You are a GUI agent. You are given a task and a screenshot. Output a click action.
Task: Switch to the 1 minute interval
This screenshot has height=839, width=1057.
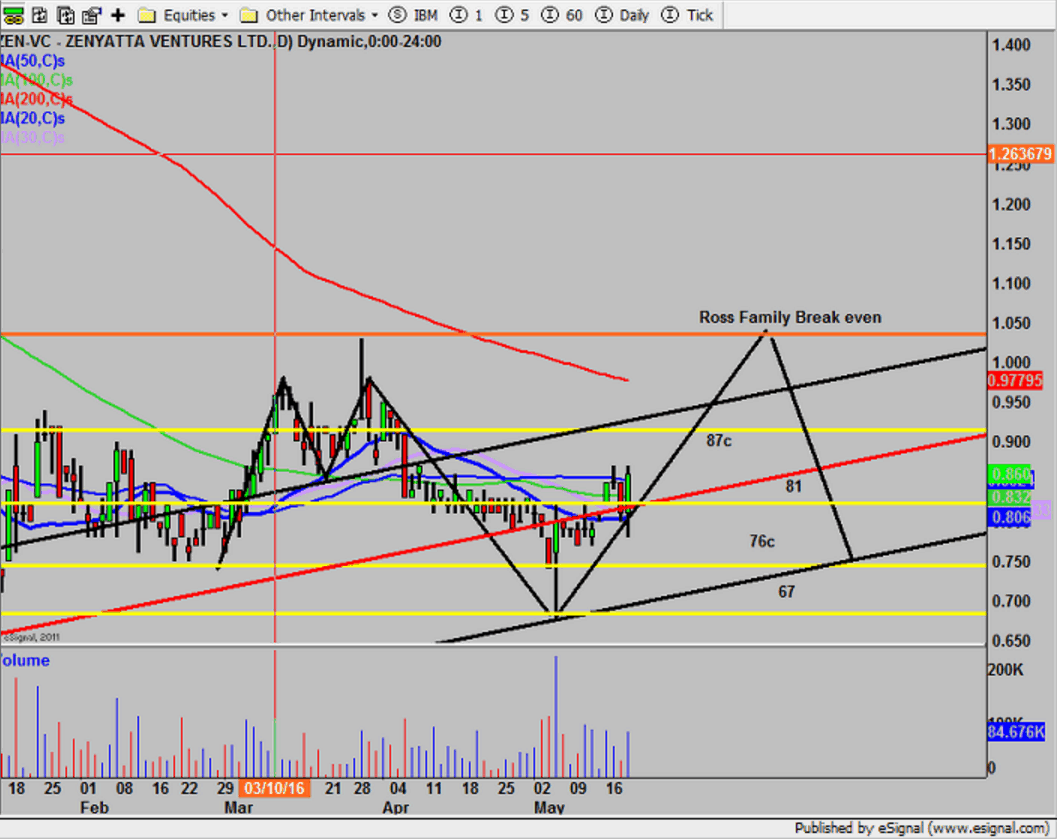467,15
